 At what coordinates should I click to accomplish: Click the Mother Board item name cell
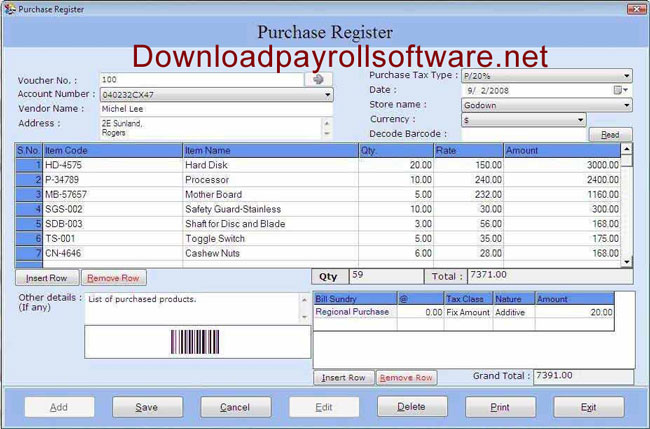(270, 194)
